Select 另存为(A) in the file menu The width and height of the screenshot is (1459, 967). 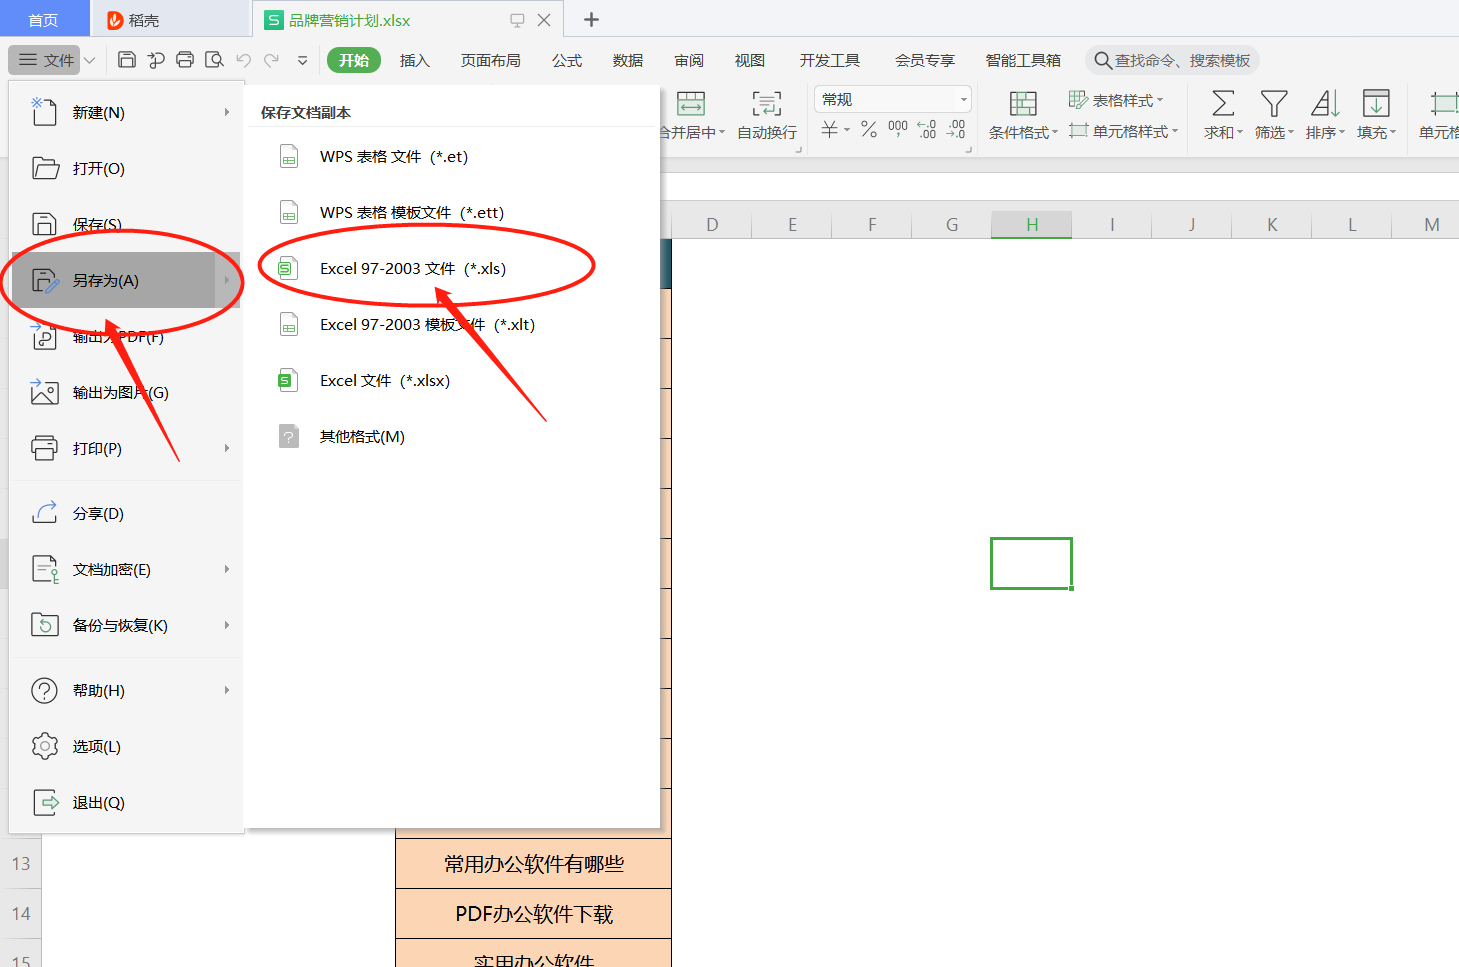126,280
